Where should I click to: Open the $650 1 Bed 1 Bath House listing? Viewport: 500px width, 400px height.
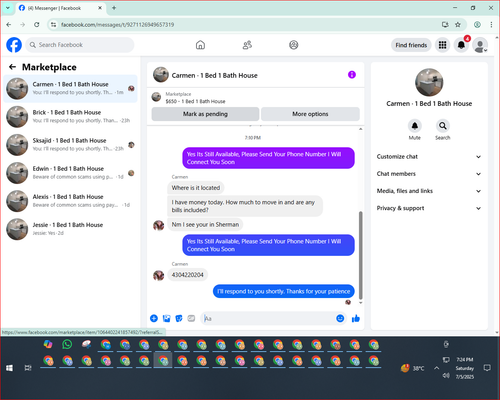[195, 101]
